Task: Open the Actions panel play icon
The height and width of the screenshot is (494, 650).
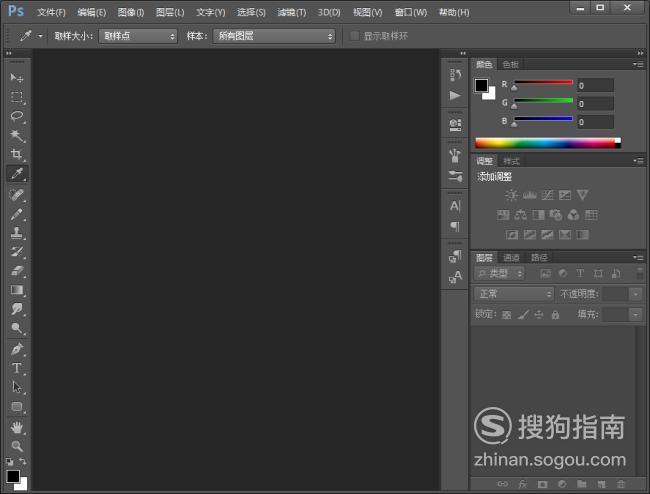Action: point(455,96)
